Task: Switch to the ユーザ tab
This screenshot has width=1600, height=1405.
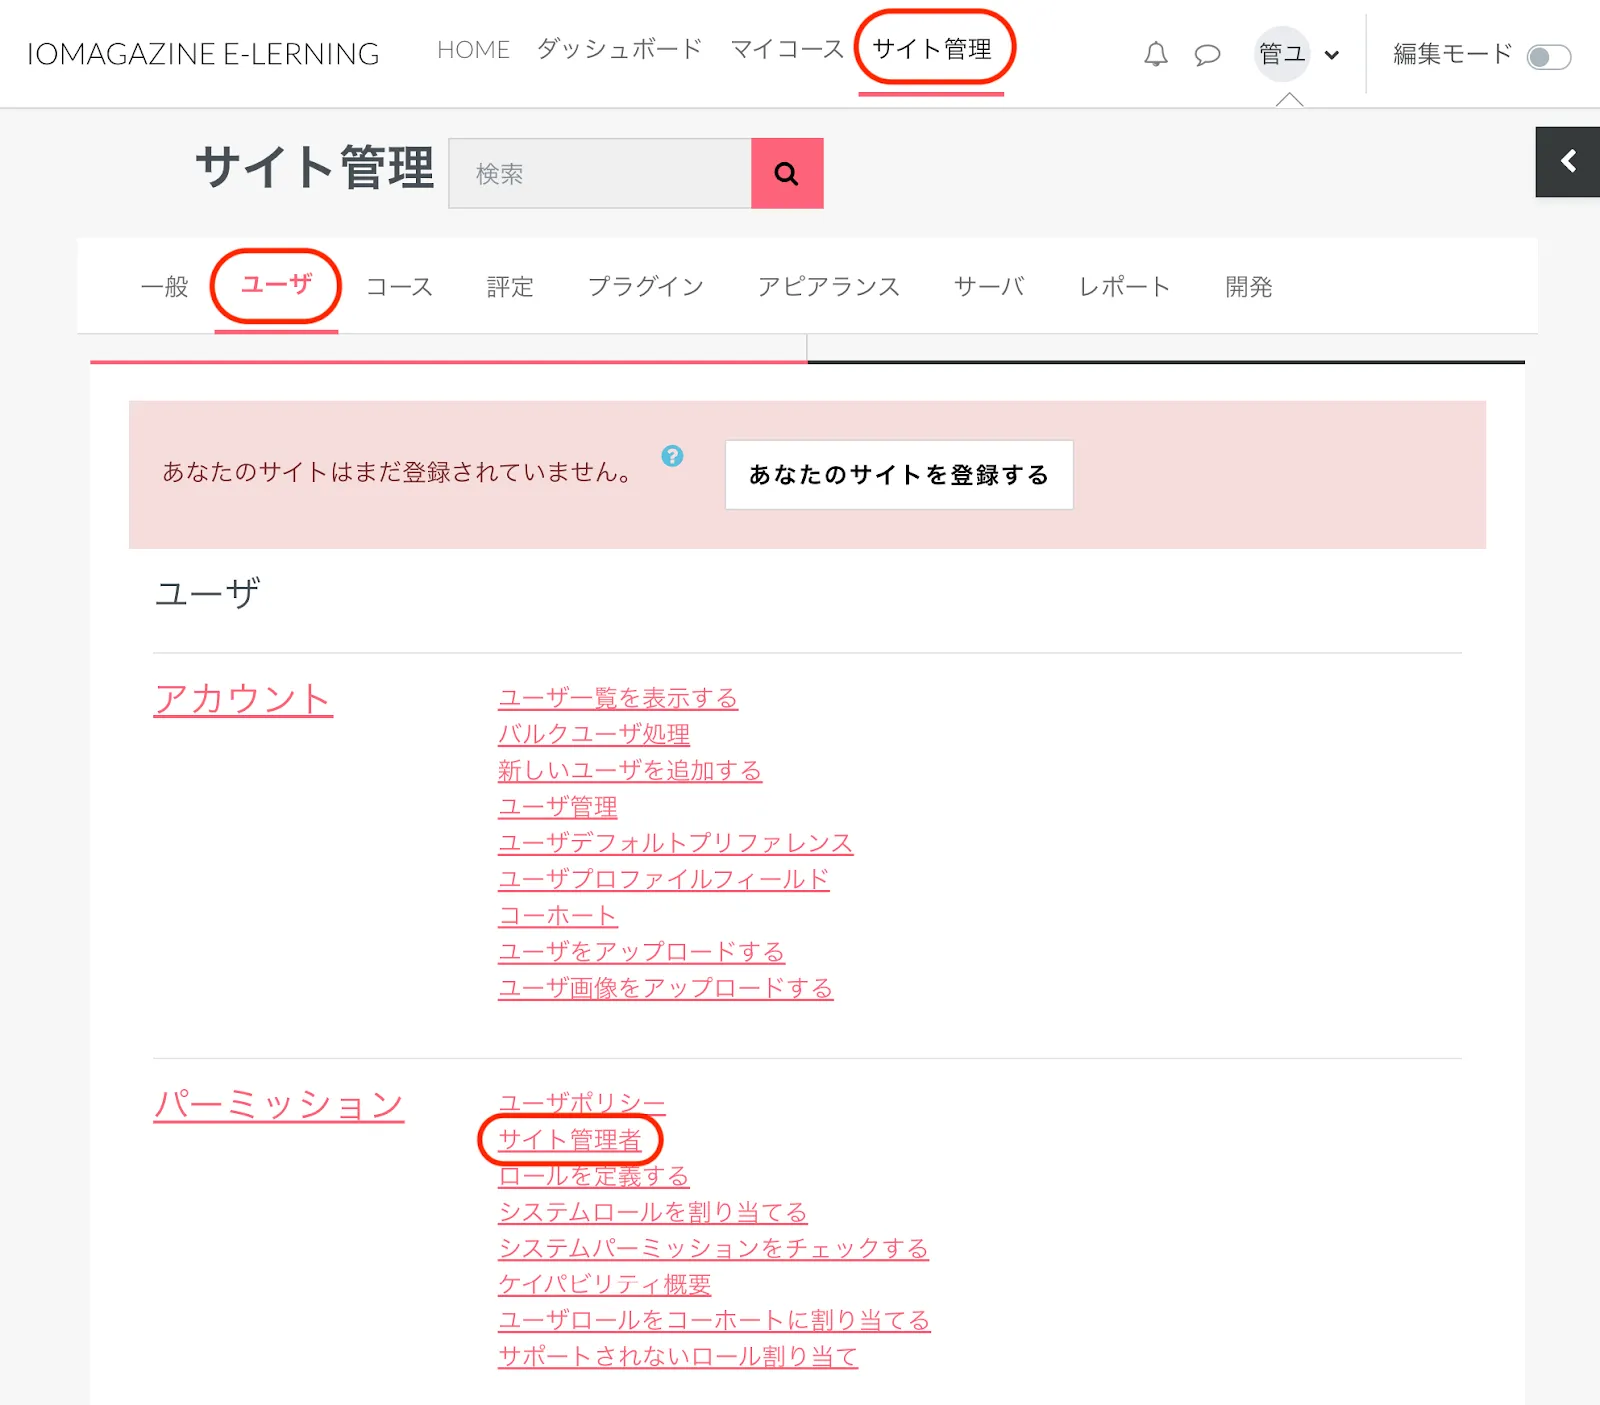Action: 276,285
